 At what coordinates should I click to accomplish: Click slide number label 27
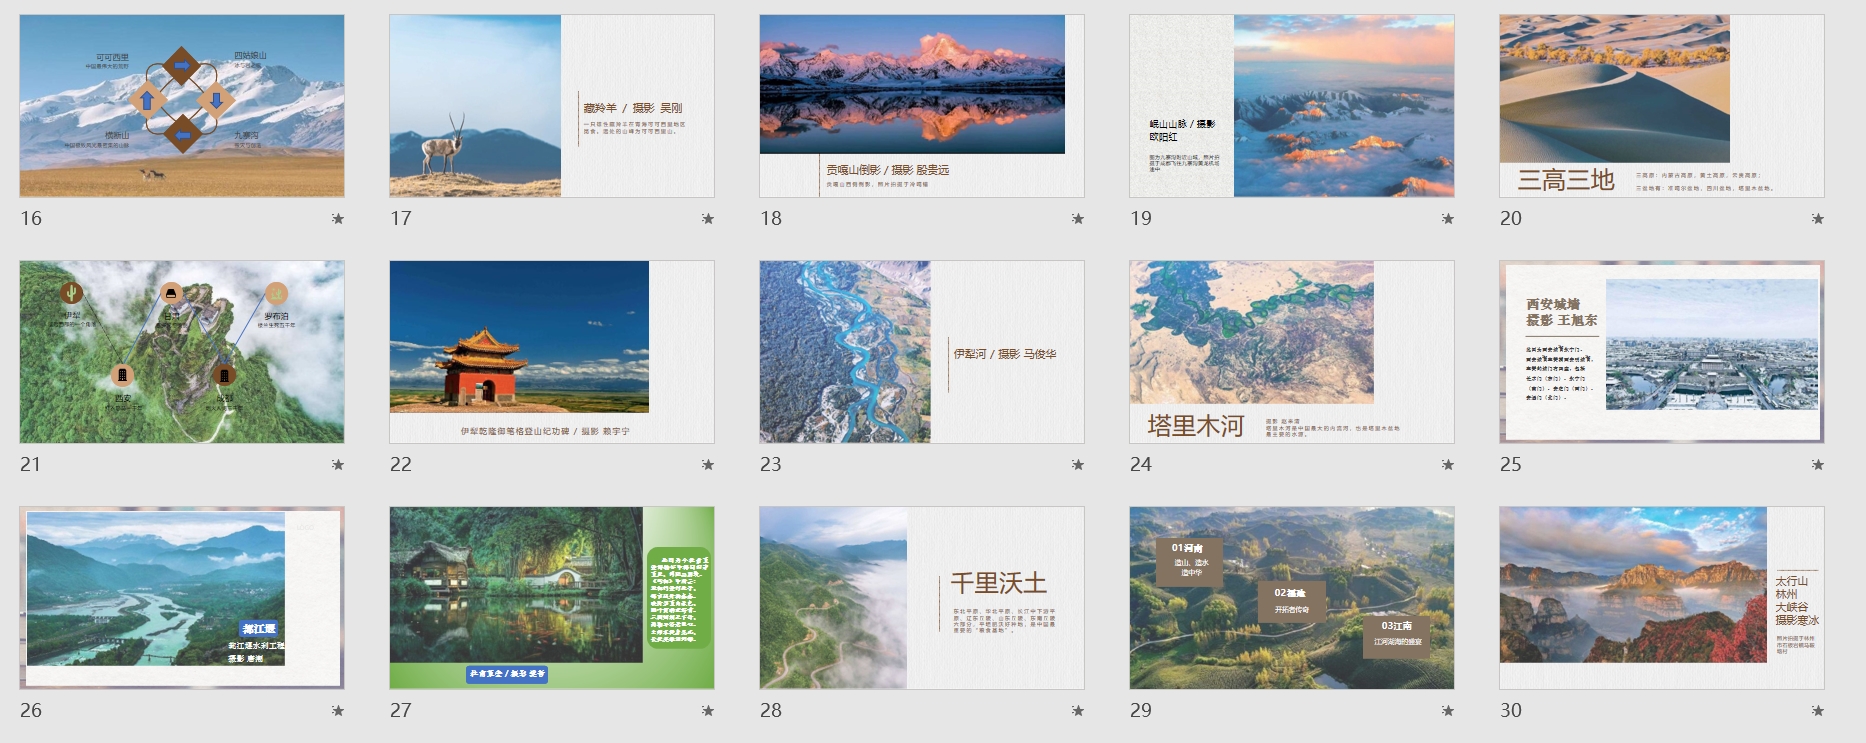coord(401,710)
